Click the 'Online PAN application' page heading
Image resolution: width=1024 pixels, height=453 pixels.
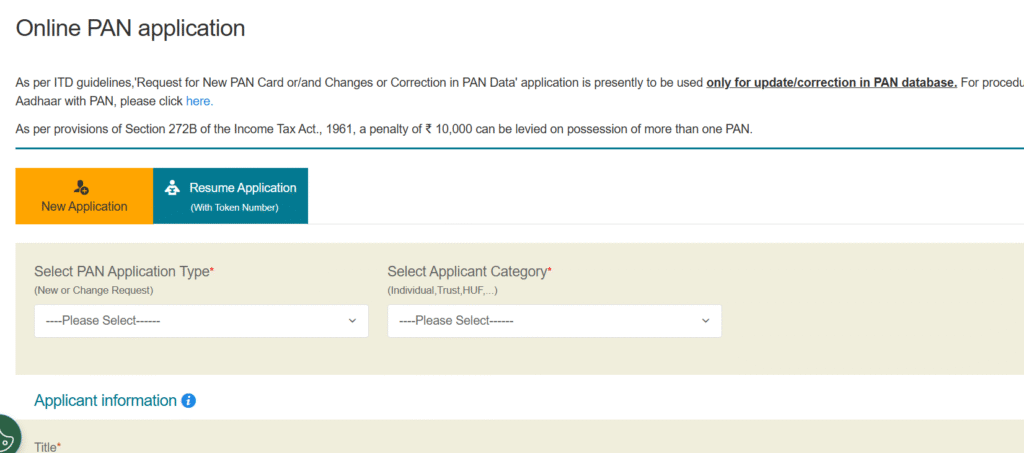click(130, 28)
